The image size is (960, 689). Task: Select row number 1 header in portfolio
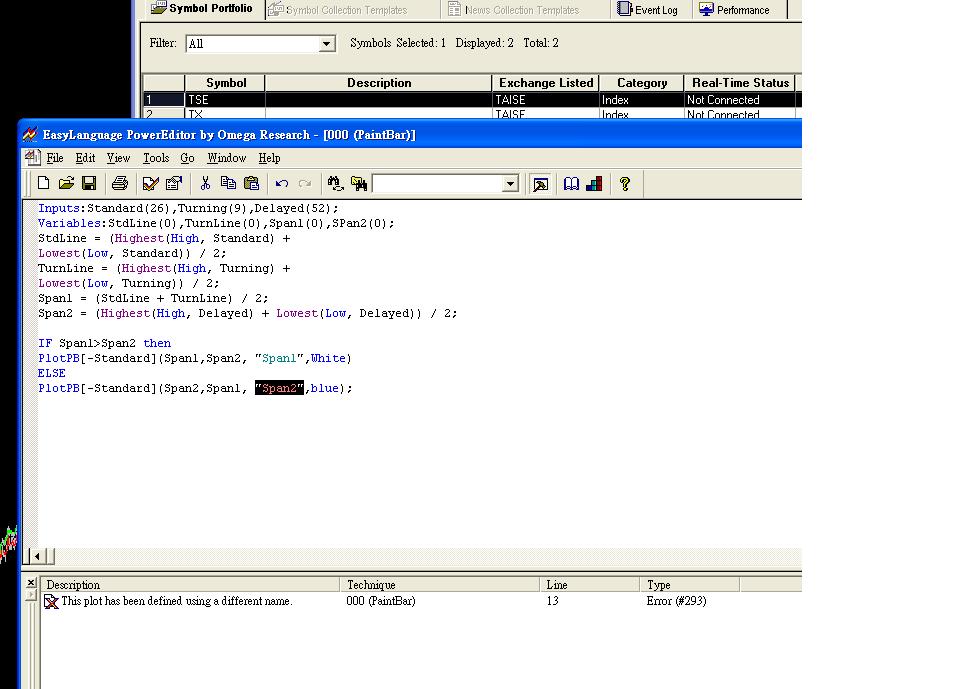[x=163, y=100]
